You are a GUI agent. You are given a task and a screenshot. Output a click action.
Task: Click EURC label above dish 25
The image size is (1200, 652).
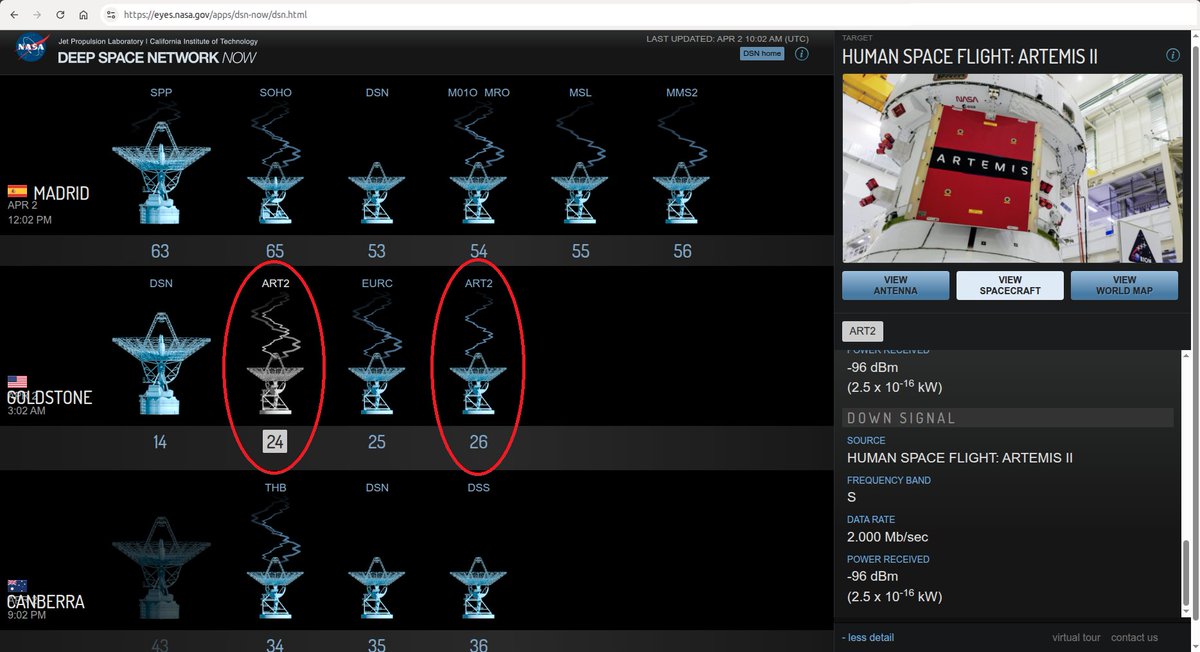[377, 283]
